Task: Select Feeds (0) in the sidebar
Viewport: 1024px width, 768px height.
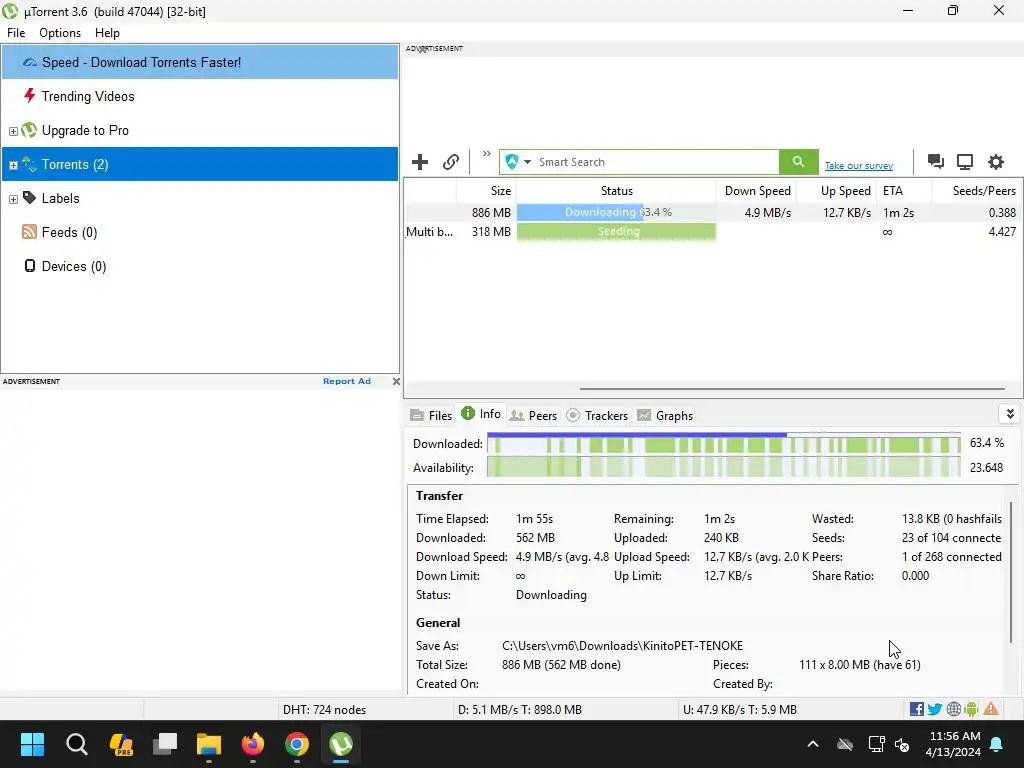Action: pyautogui.click(x=200, y=232)
